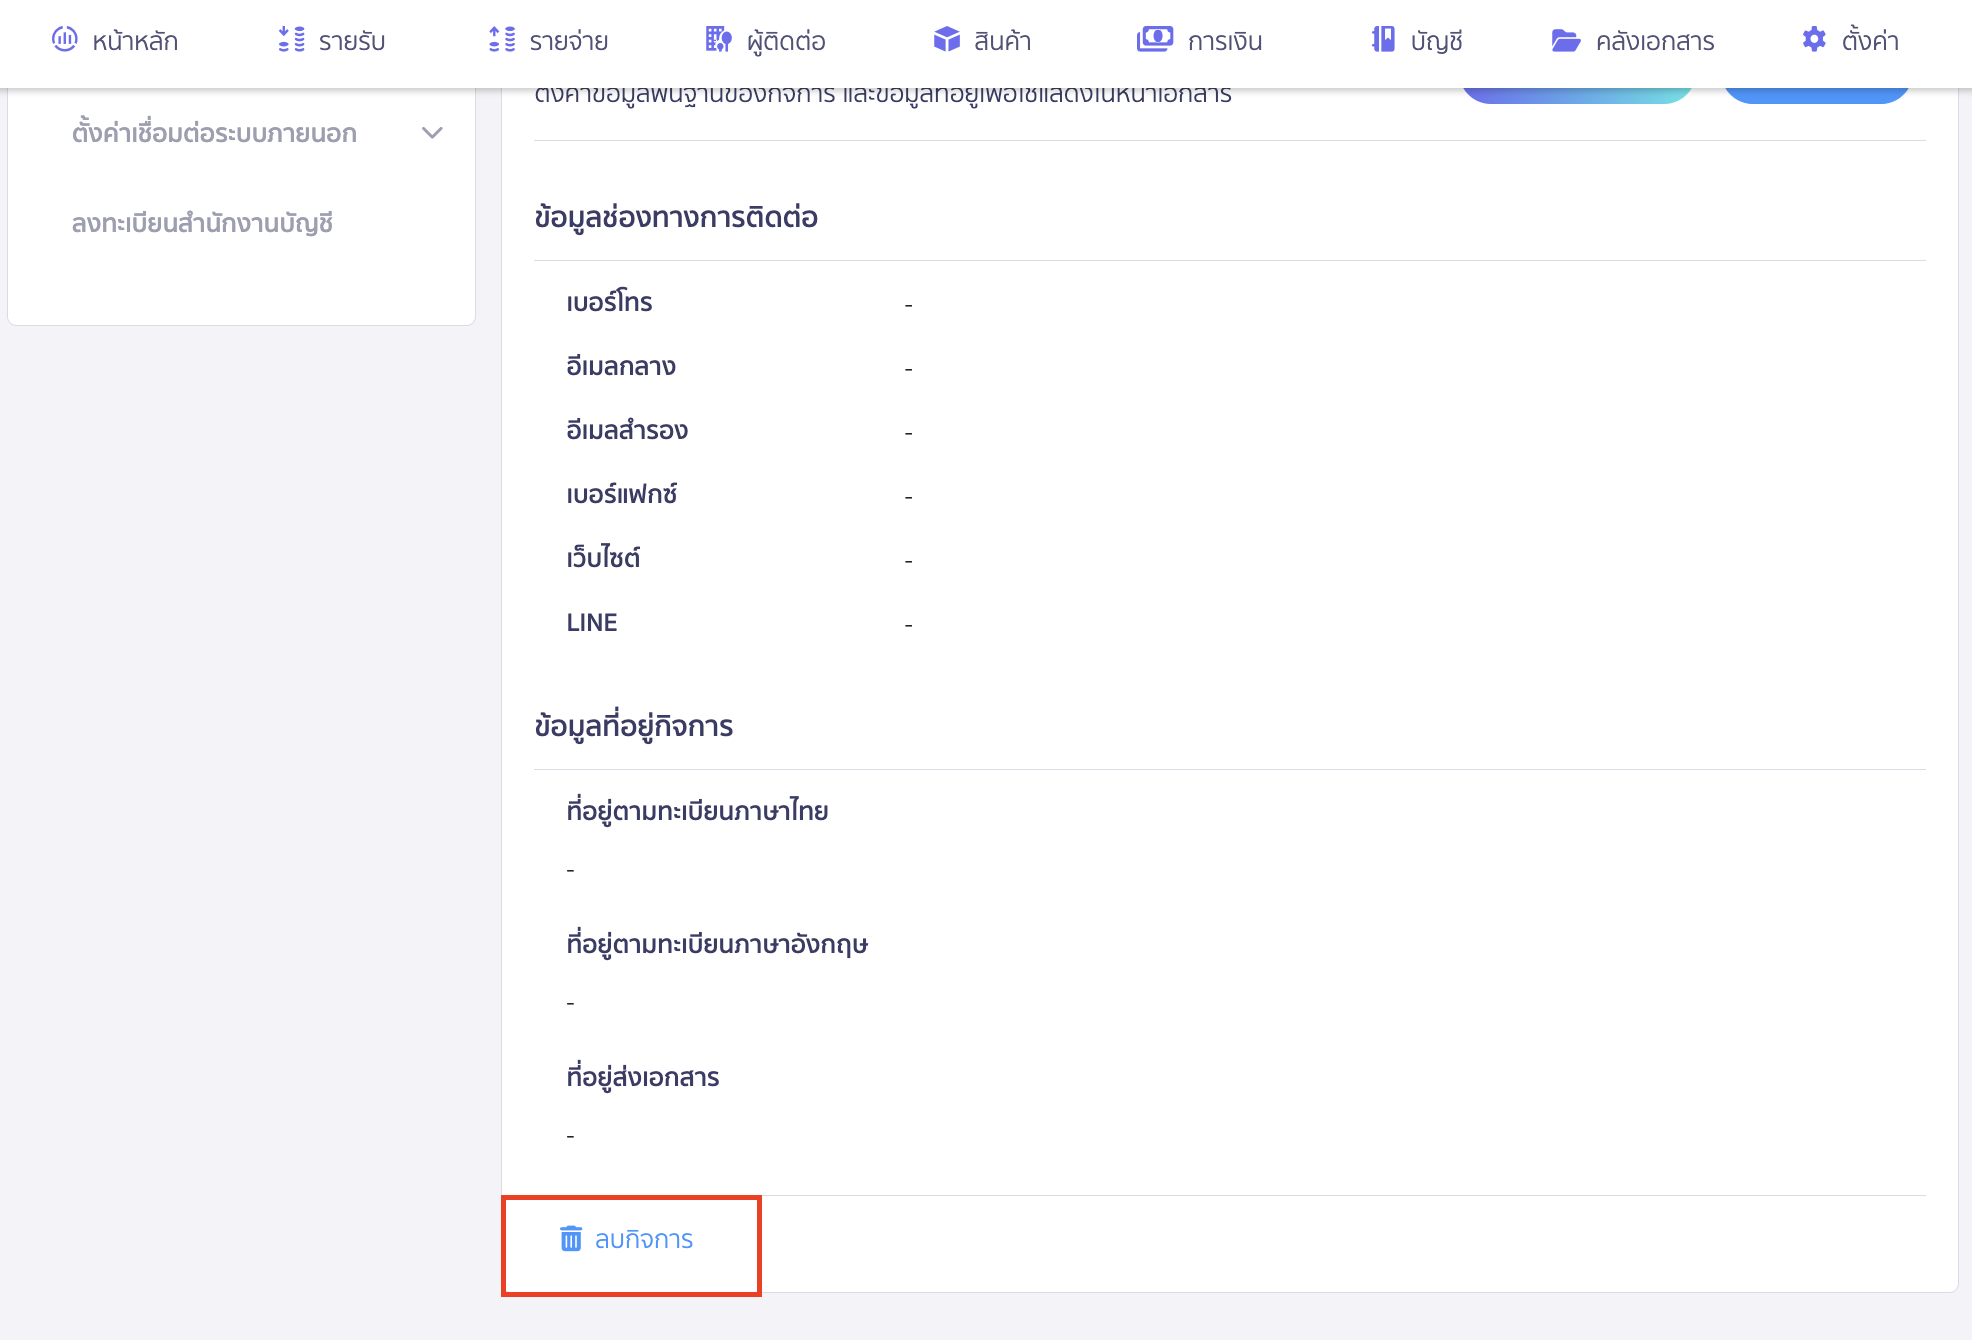This screenshot has width=1972, height=1340.
Task: Click the gradient purple-teal button at top
Action: pyautogui.click(x=1577, y=95)
